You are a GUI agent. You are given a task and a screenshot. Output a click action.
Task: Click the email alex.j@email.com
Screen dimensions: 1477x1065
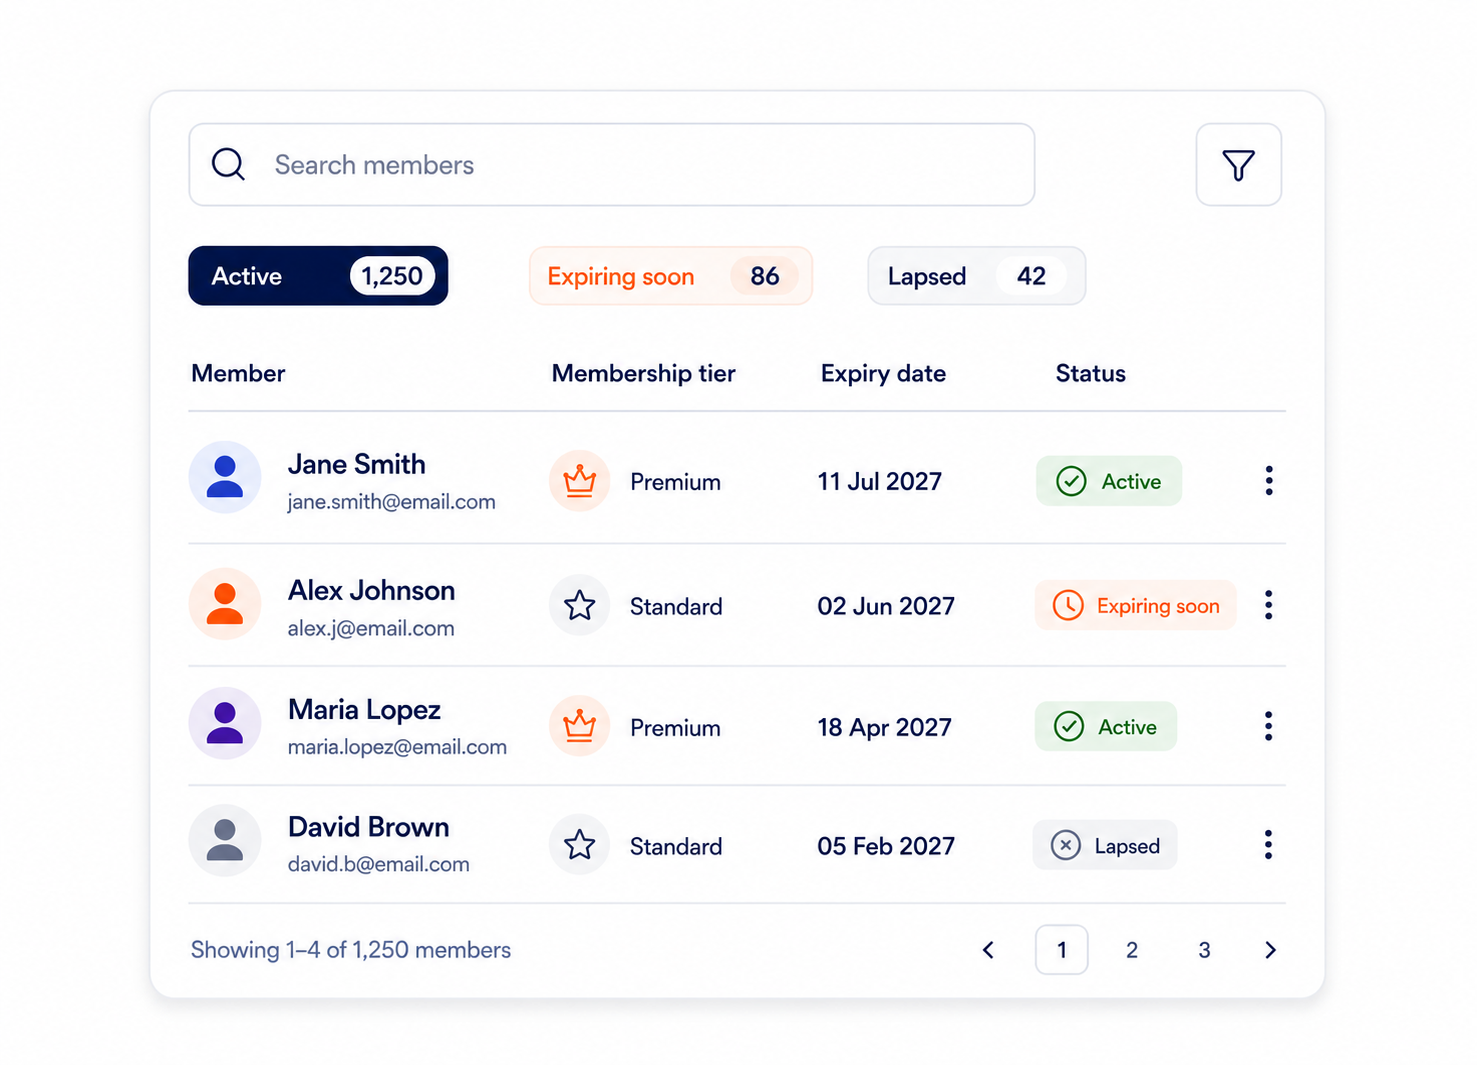click(x=371, y=628)
